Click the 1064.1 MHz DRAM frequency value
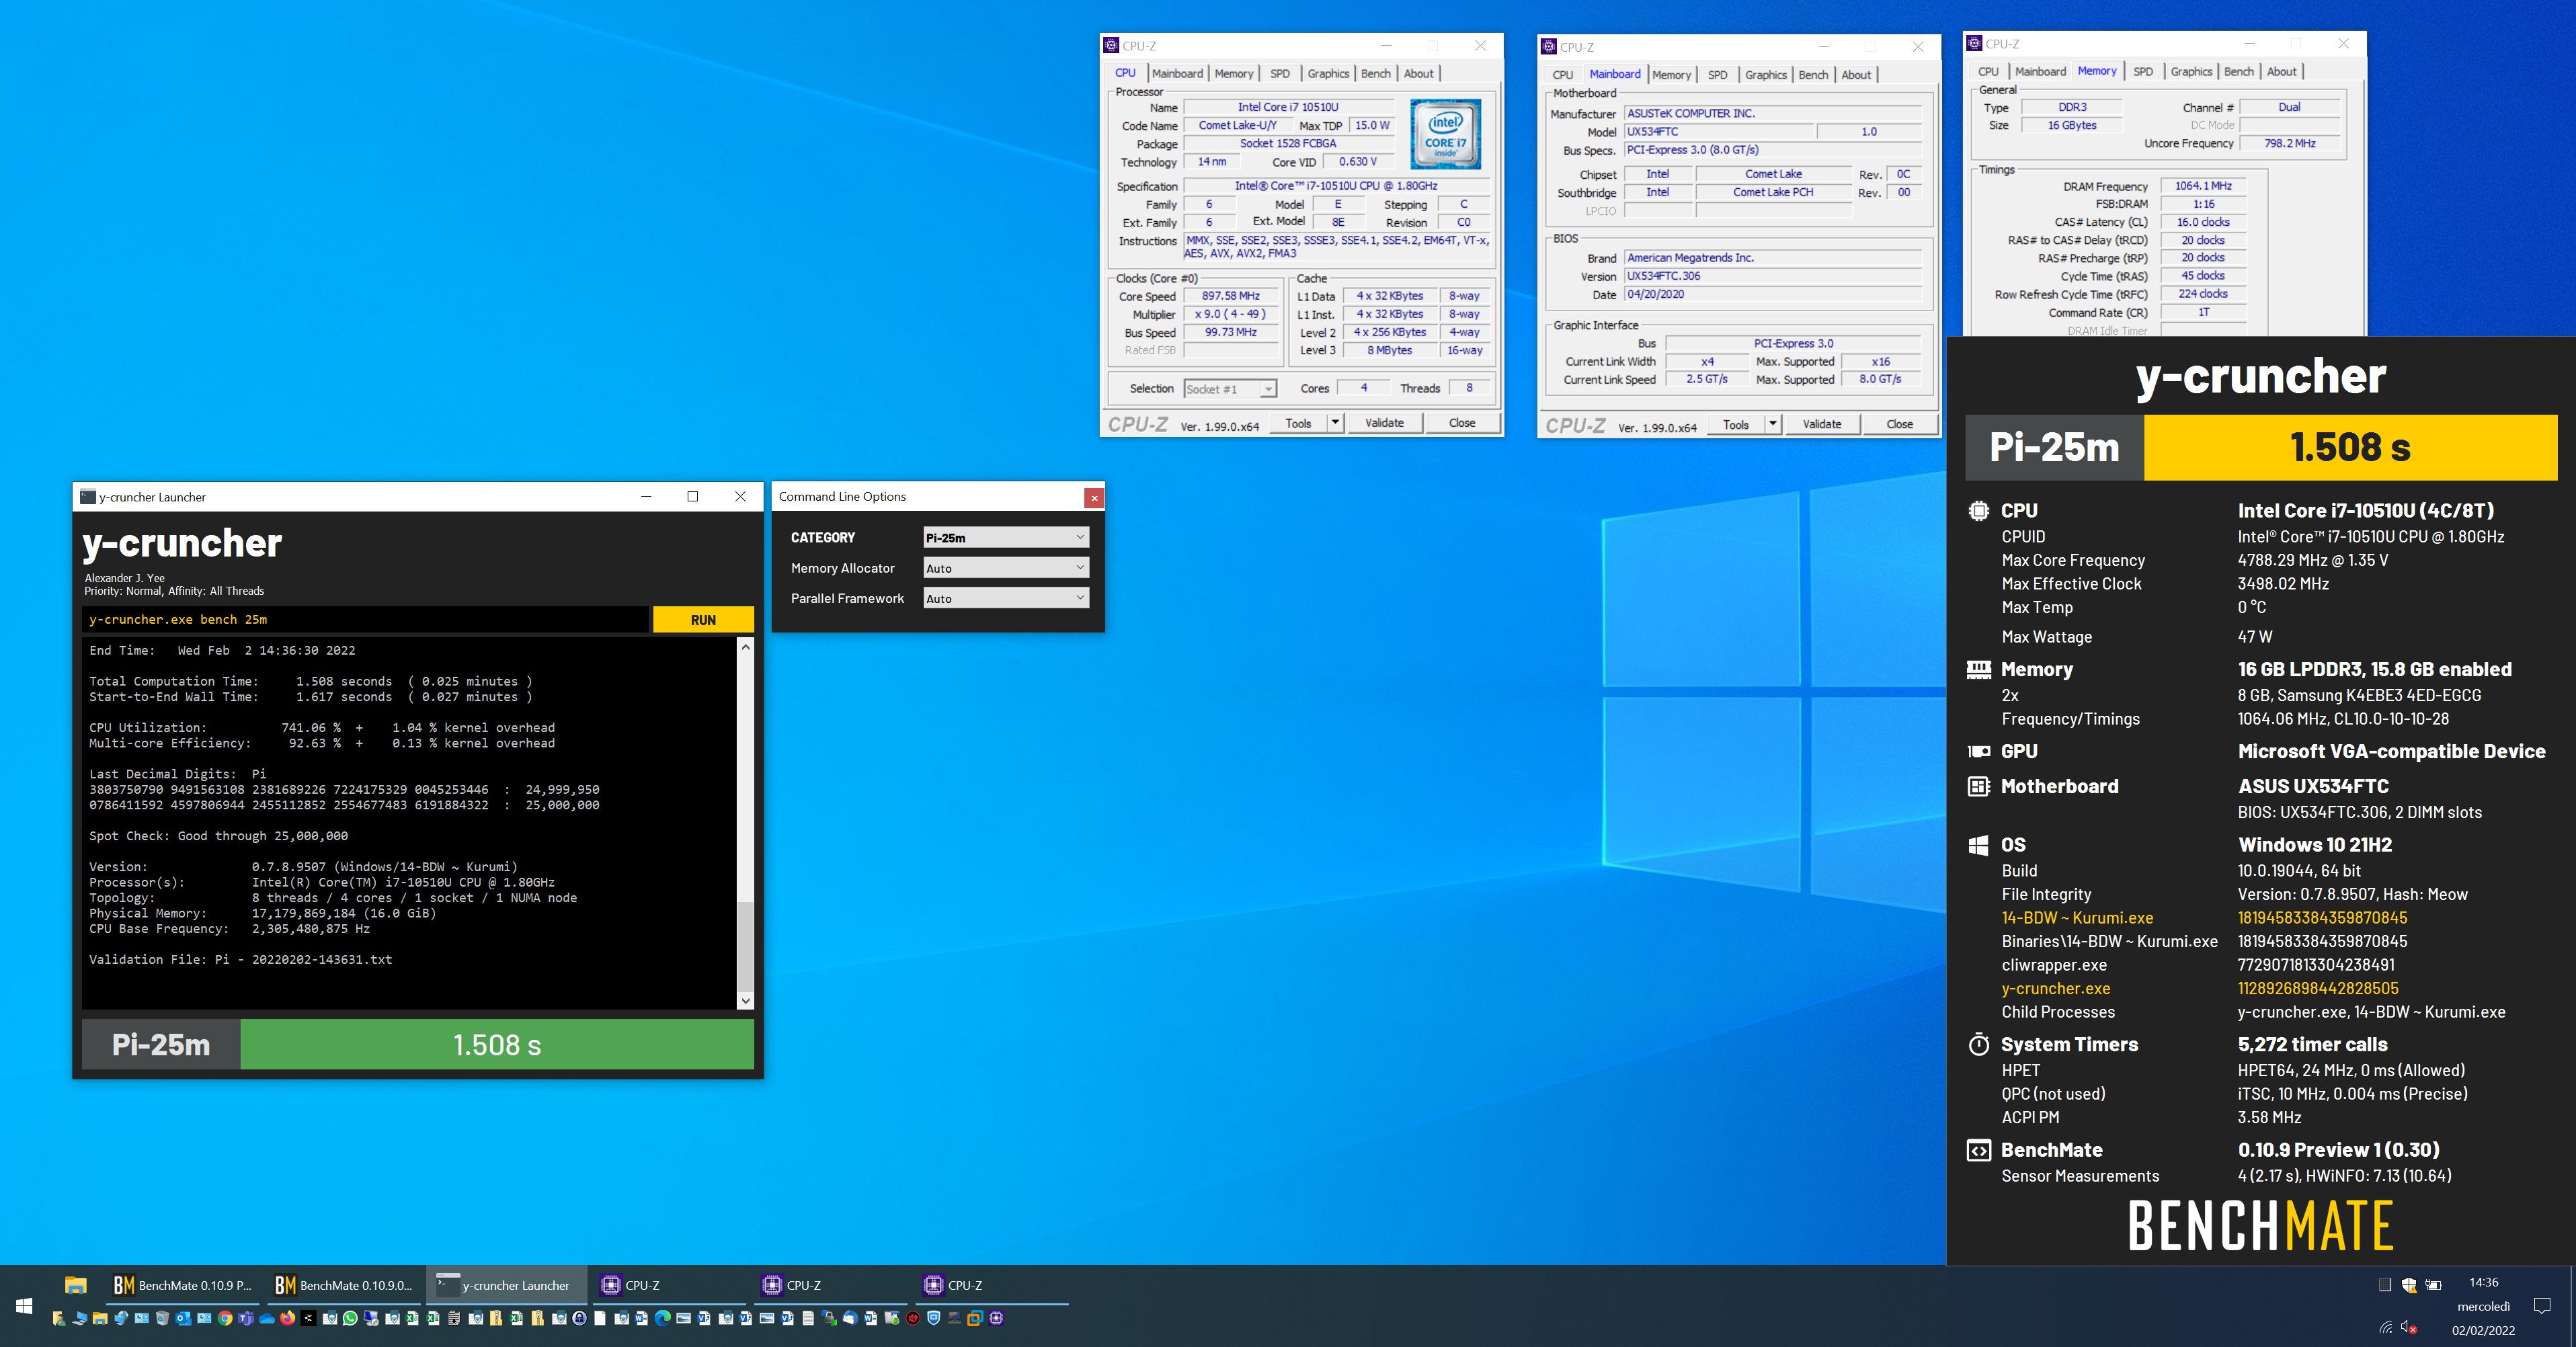This screenshot has height=1347, width=2576. click(x=2203, y=186)
